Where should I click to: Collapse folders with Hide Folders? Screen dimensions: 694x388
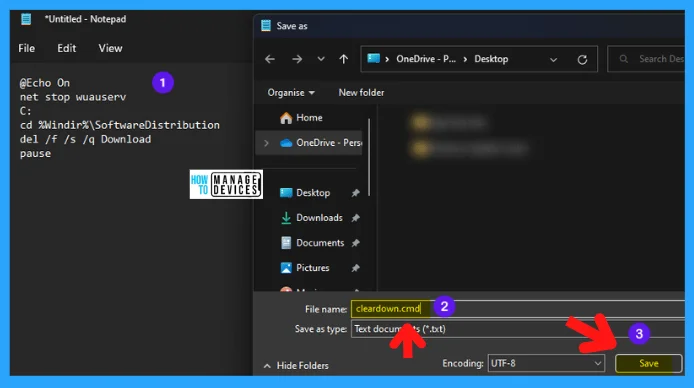[x=297, y=365]
